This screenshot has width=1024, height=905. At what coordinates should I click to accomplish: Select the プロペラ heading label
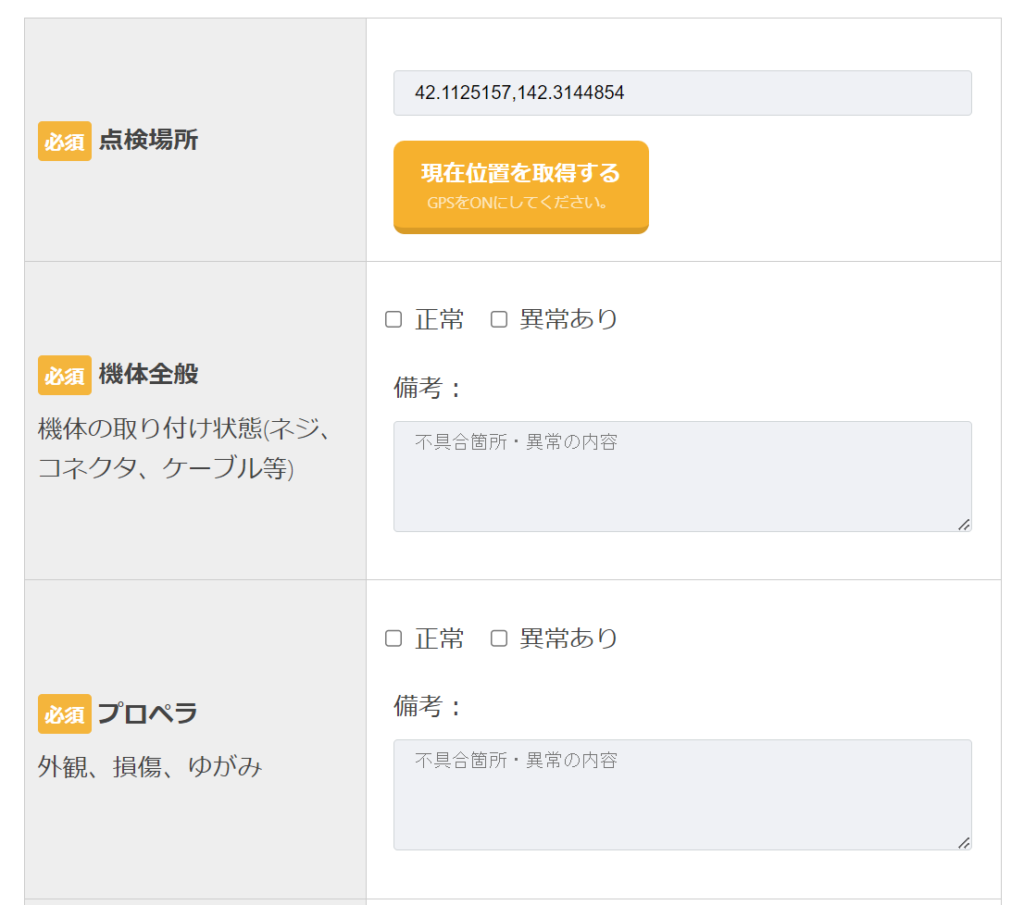point(147,714)
